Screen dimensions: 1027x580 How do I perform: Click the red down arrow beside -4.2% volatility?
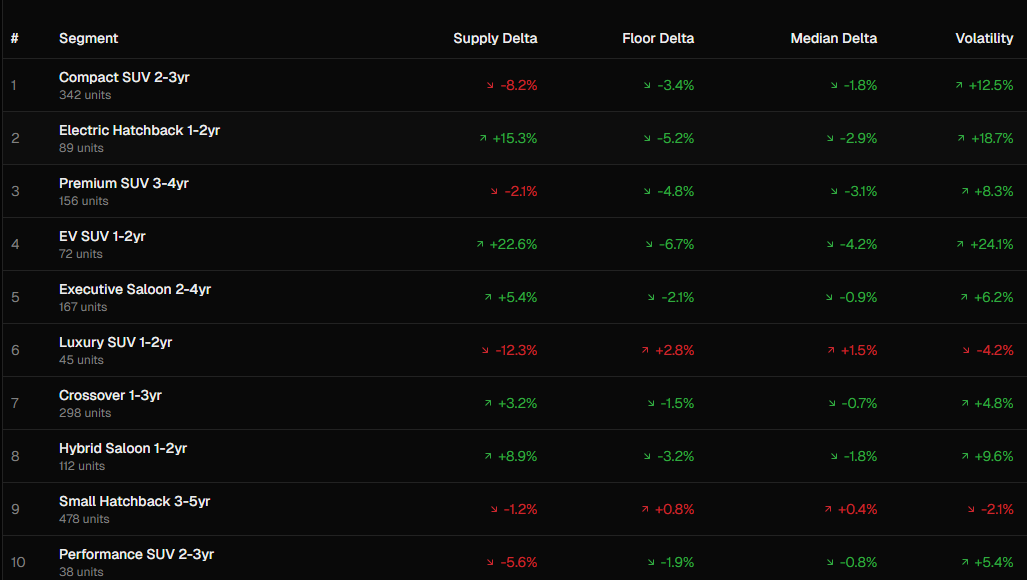(967, 351)
